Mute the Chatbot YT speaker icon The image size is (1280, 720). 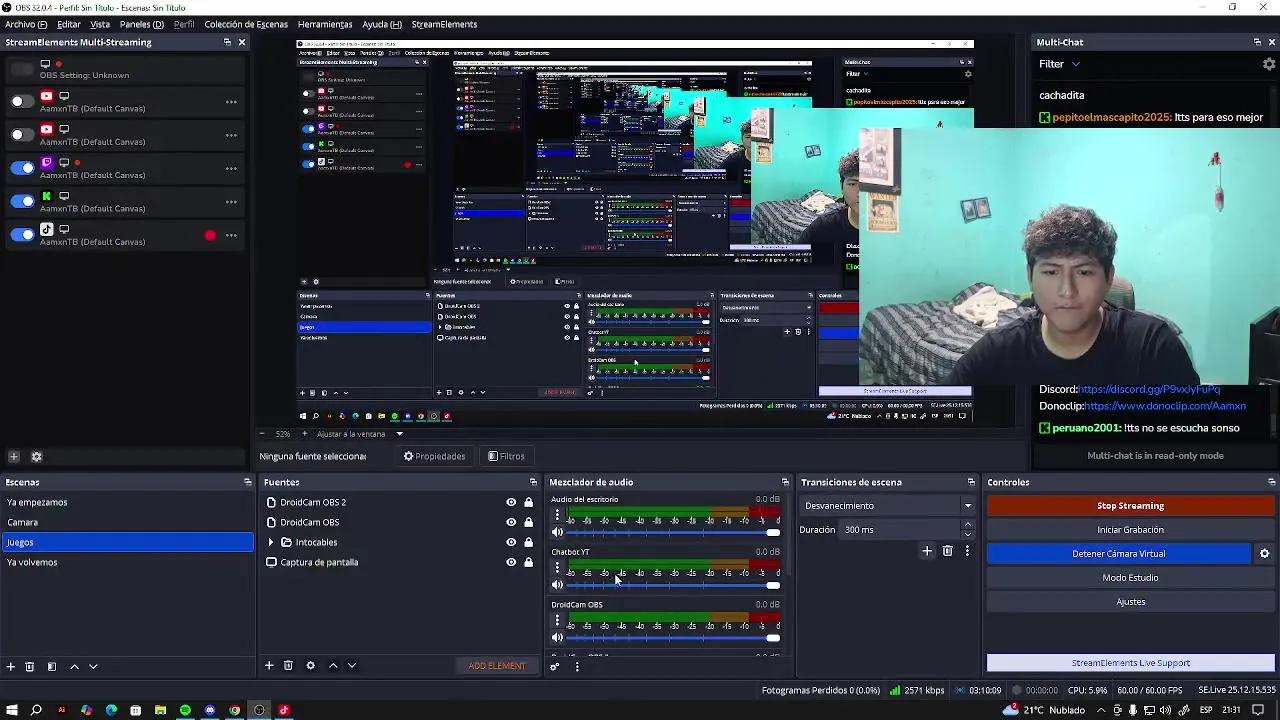tap(558, 585)
